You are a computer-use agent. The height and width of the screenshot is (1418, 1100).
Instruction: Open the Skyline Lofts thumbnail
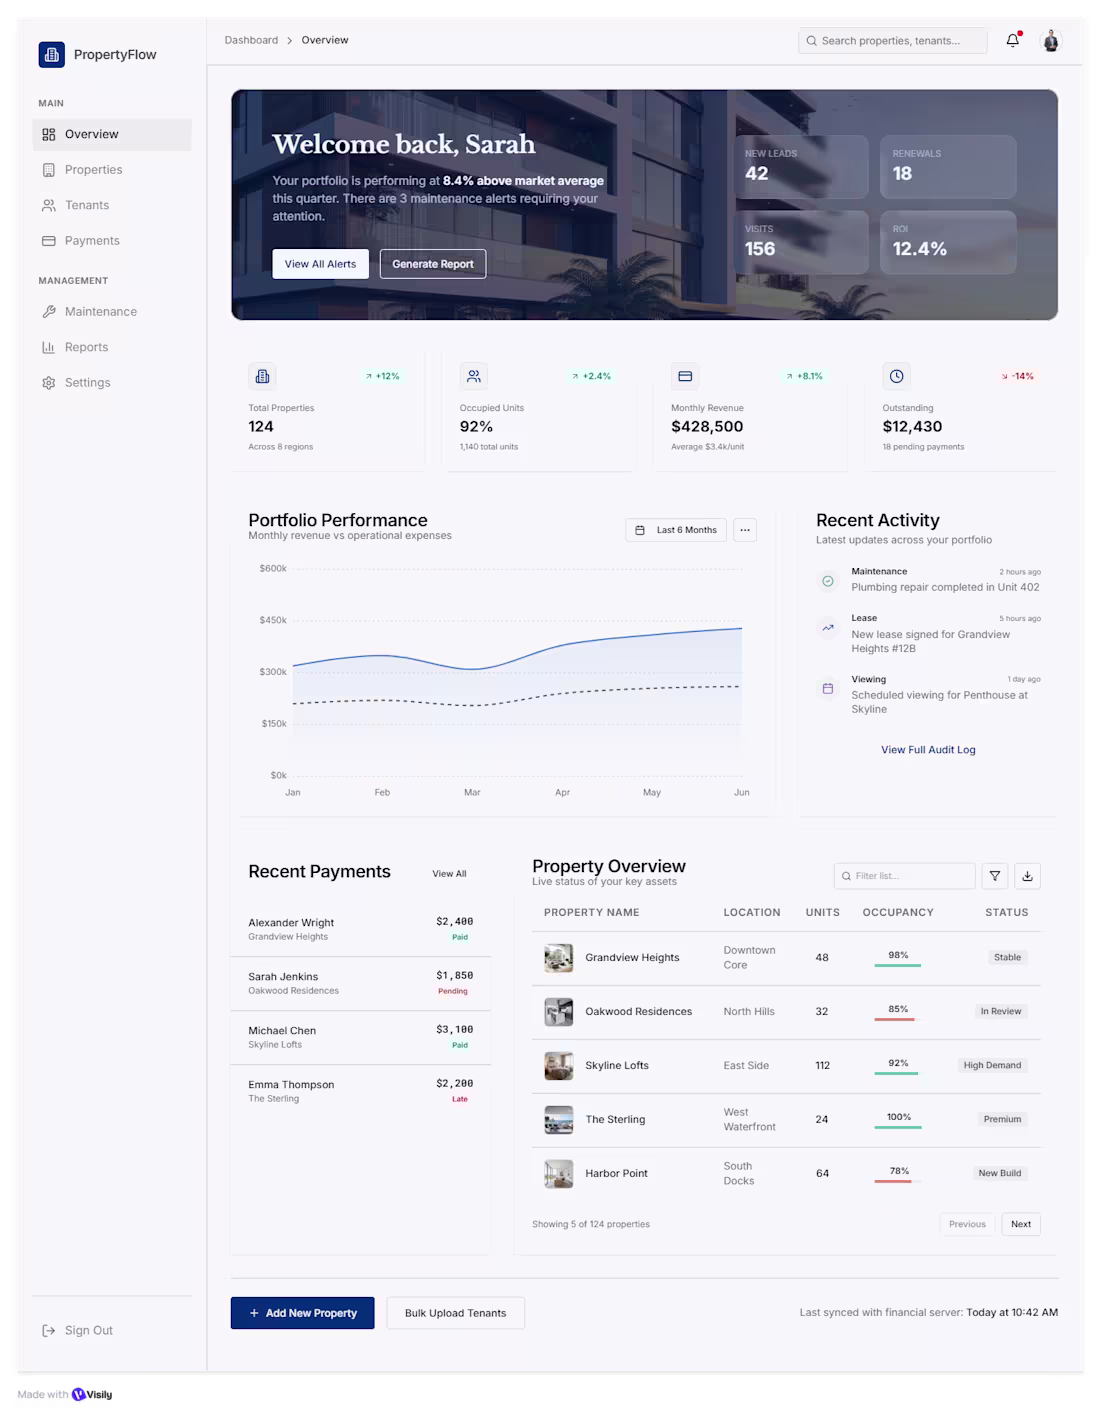coord(558,1066)
